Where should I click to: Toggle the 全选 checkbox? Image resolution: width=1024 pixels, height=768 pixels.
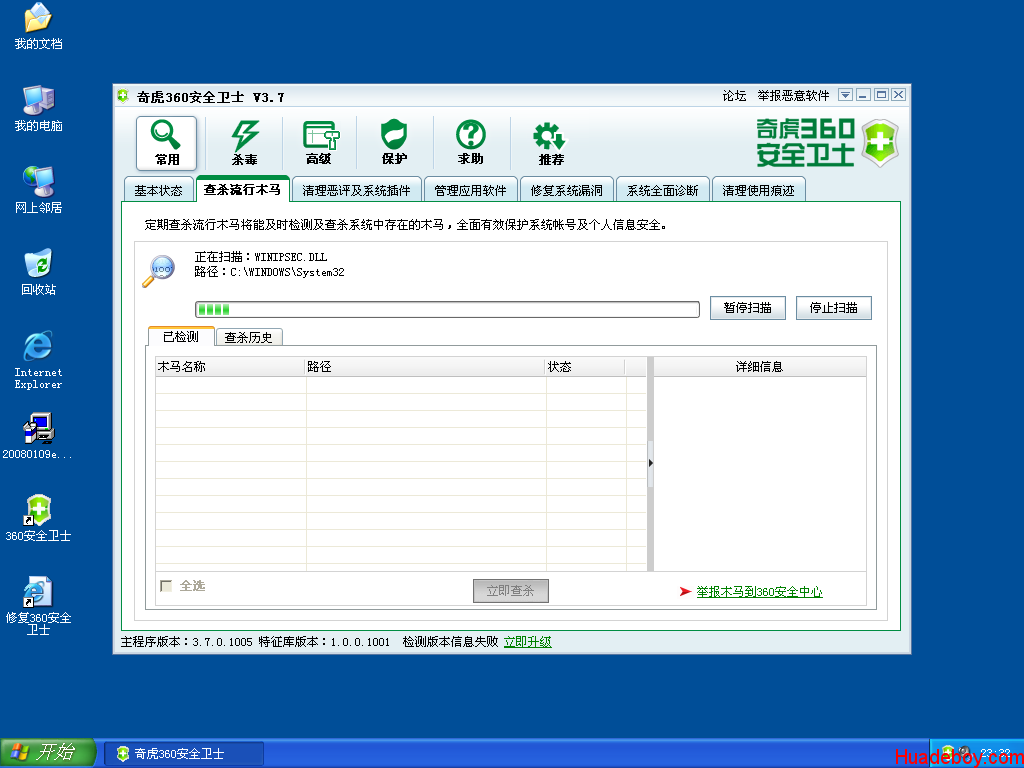167,586
